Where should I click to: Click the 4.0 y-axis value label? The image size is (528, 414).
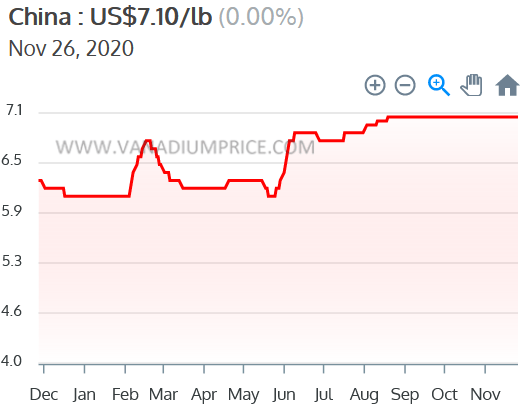click(12, 361)
